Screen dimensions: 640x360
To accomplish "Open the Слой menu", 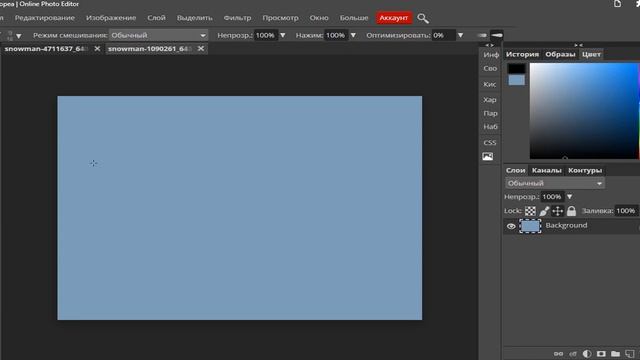I will click(x=156, y=18).
